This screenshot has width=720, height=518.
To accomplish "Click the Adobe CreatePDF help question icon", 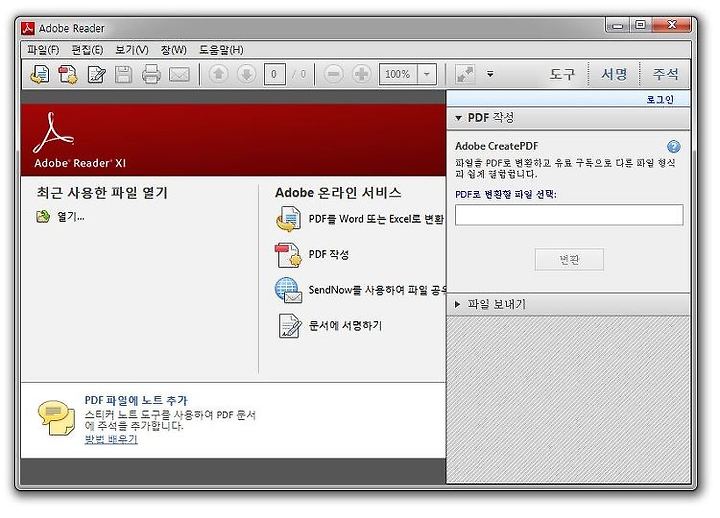I will (673, 146).
